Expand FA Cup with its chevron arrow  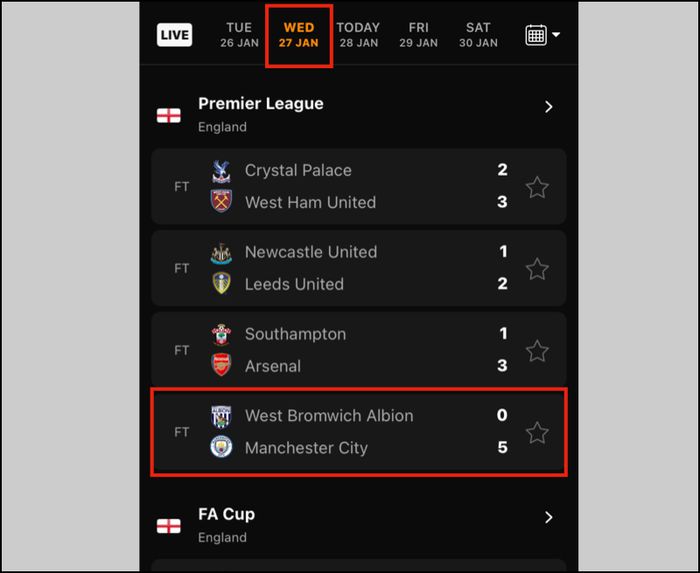click(549, 517)
